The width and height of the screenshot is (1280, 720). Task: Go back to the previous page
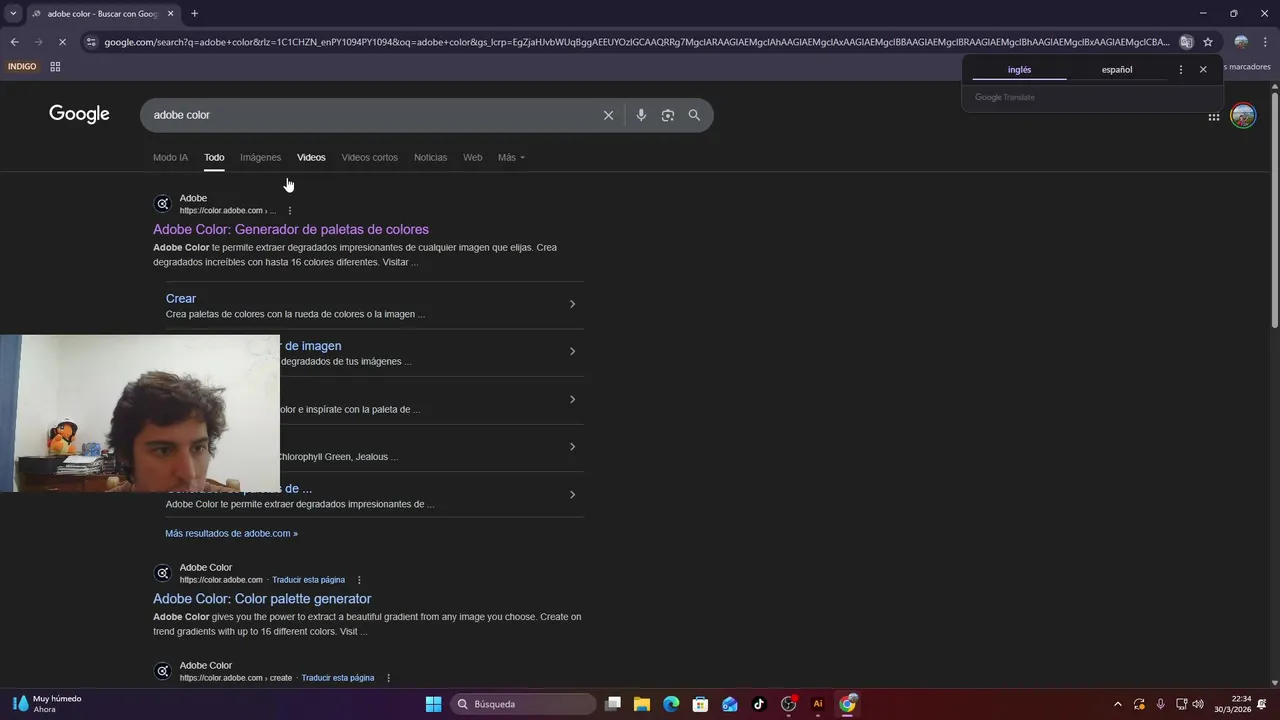click(x=14, y=42)
